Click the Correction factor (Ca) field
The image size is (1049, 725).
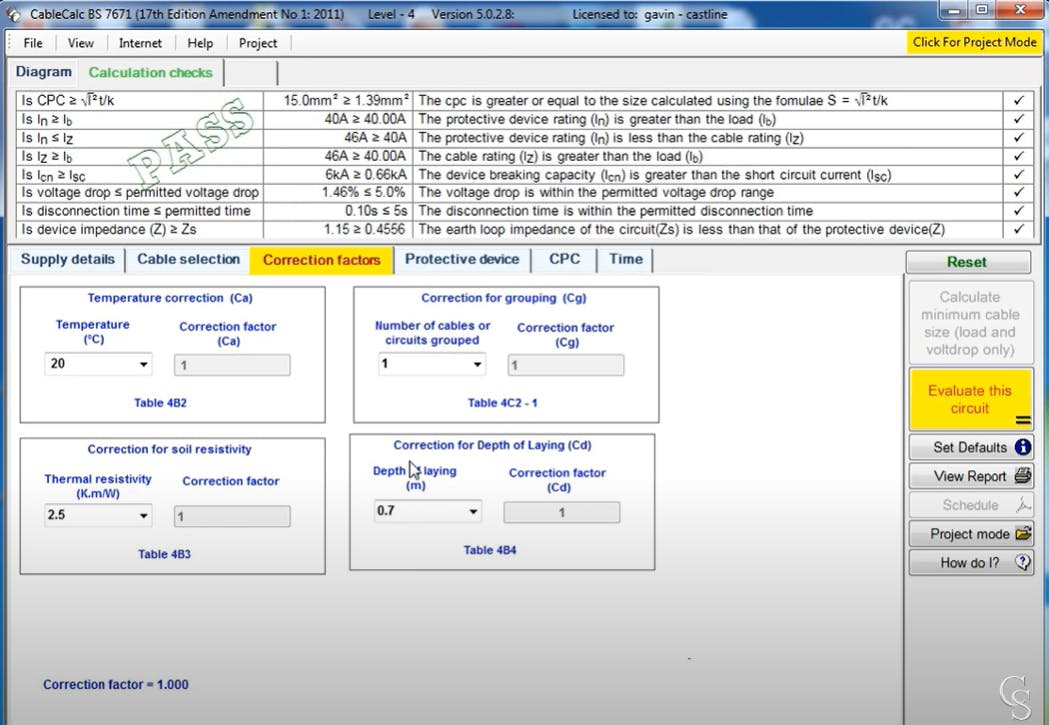click(x=232, y=365)
